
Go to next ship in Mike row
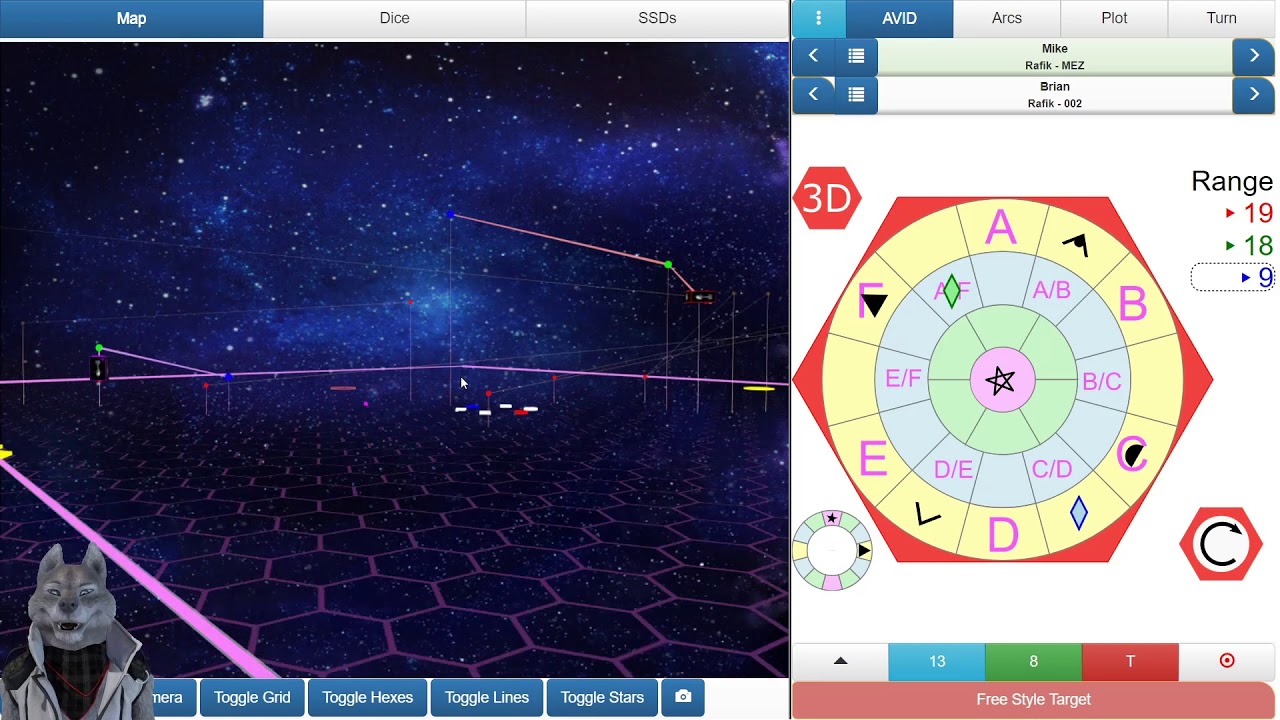coord(1254,56)
